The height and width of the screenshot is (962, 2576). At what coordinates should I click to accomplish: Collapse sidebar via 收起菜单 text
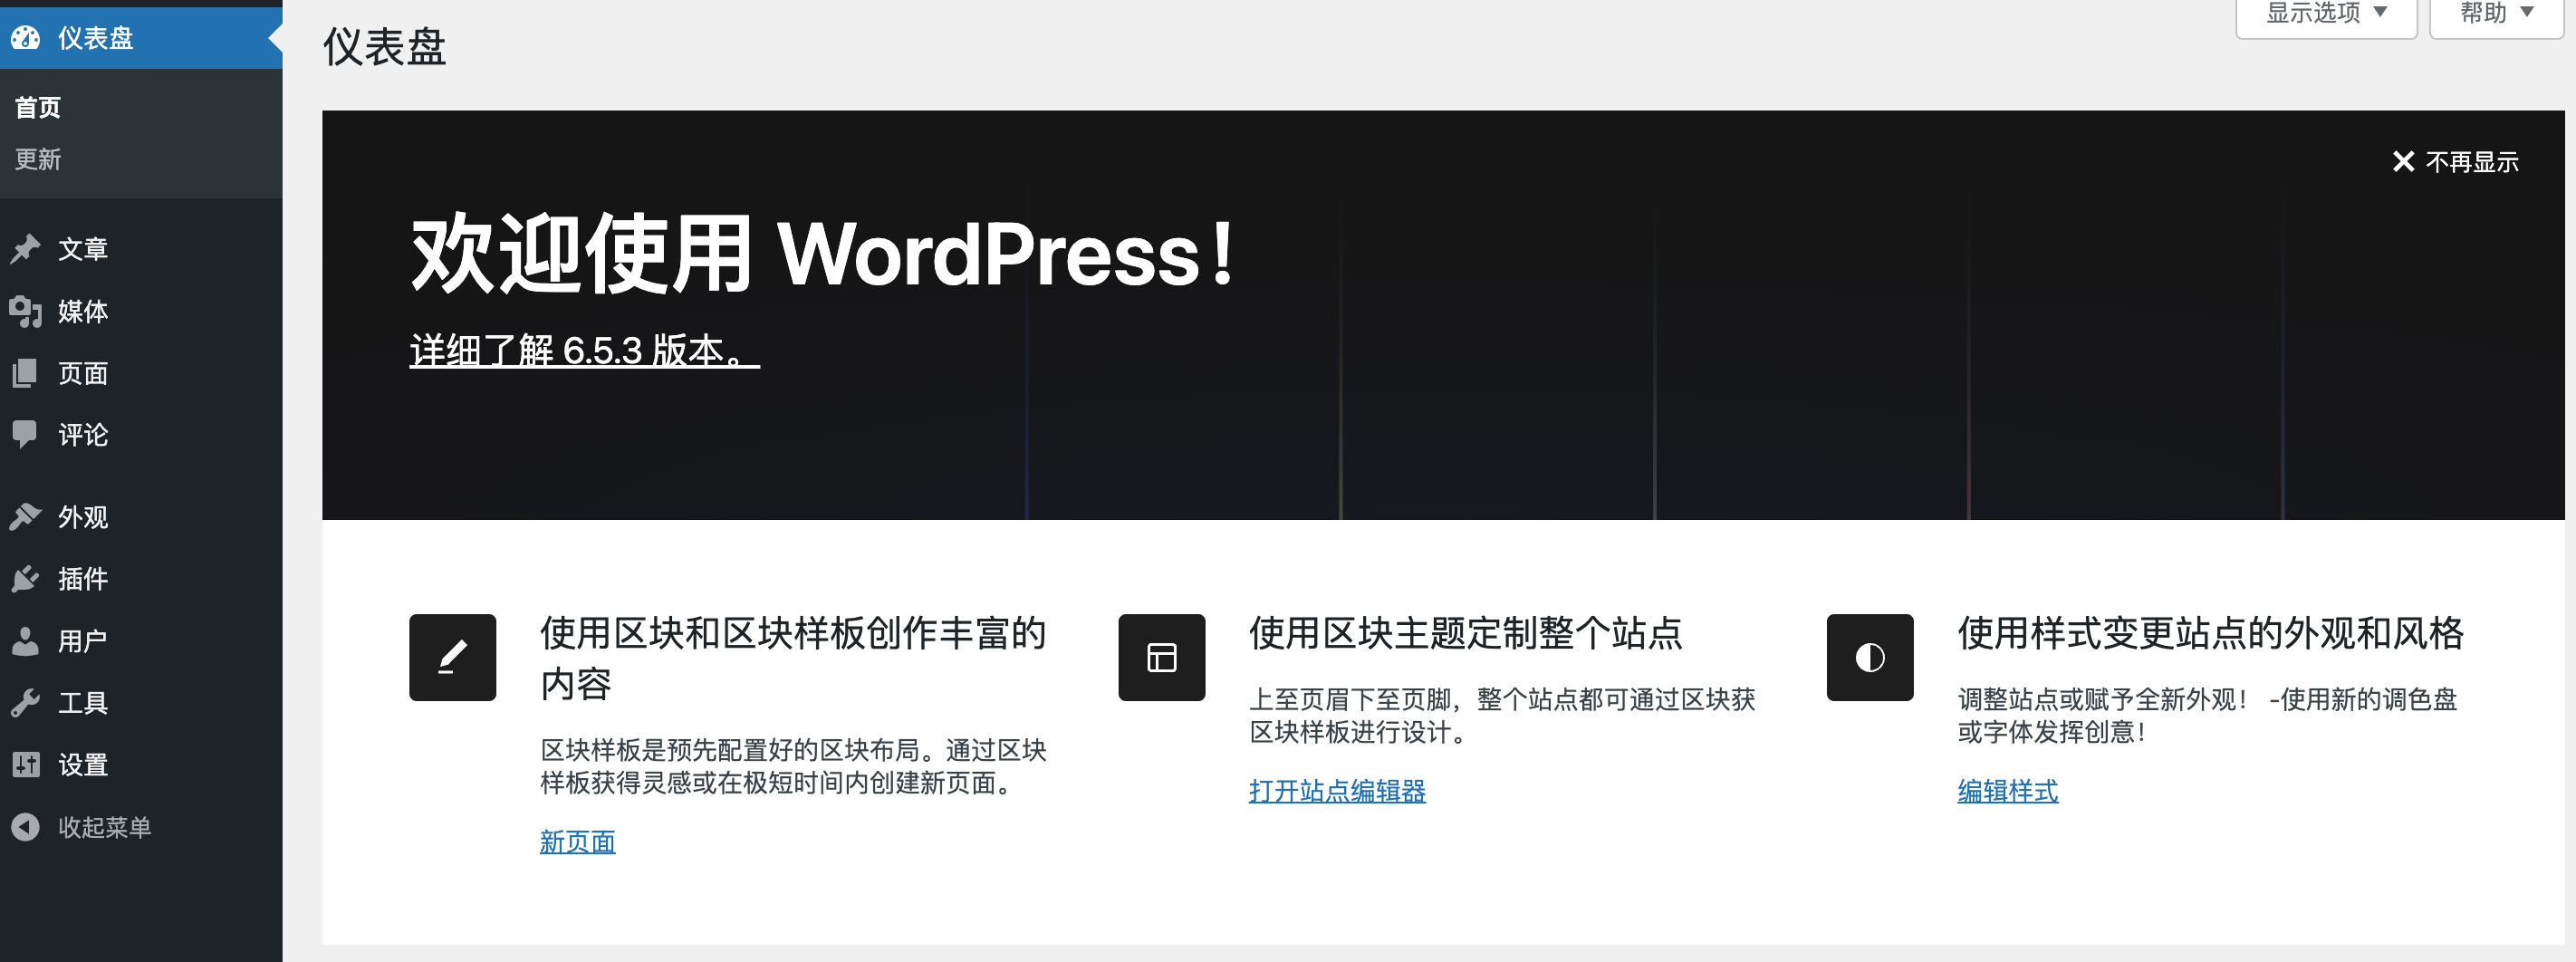[x=105, y=827]
